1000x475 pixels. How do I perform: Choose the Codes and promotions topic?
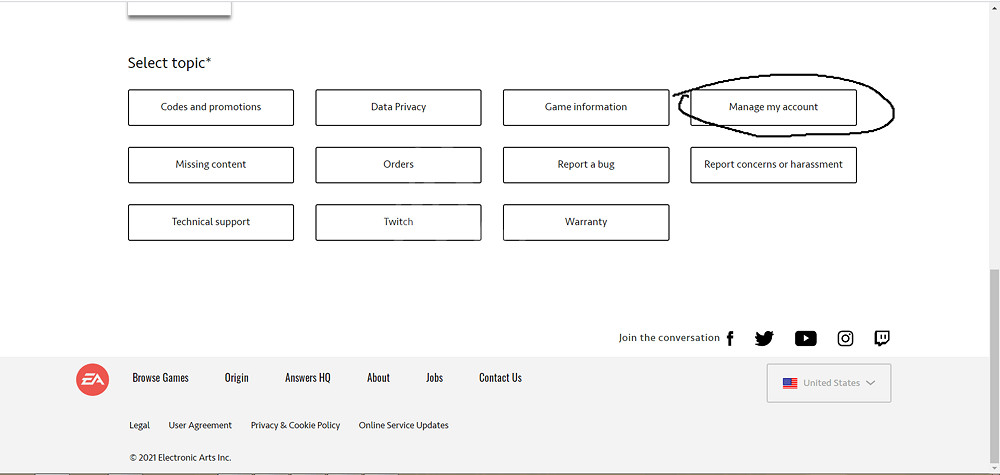point(211,107)
